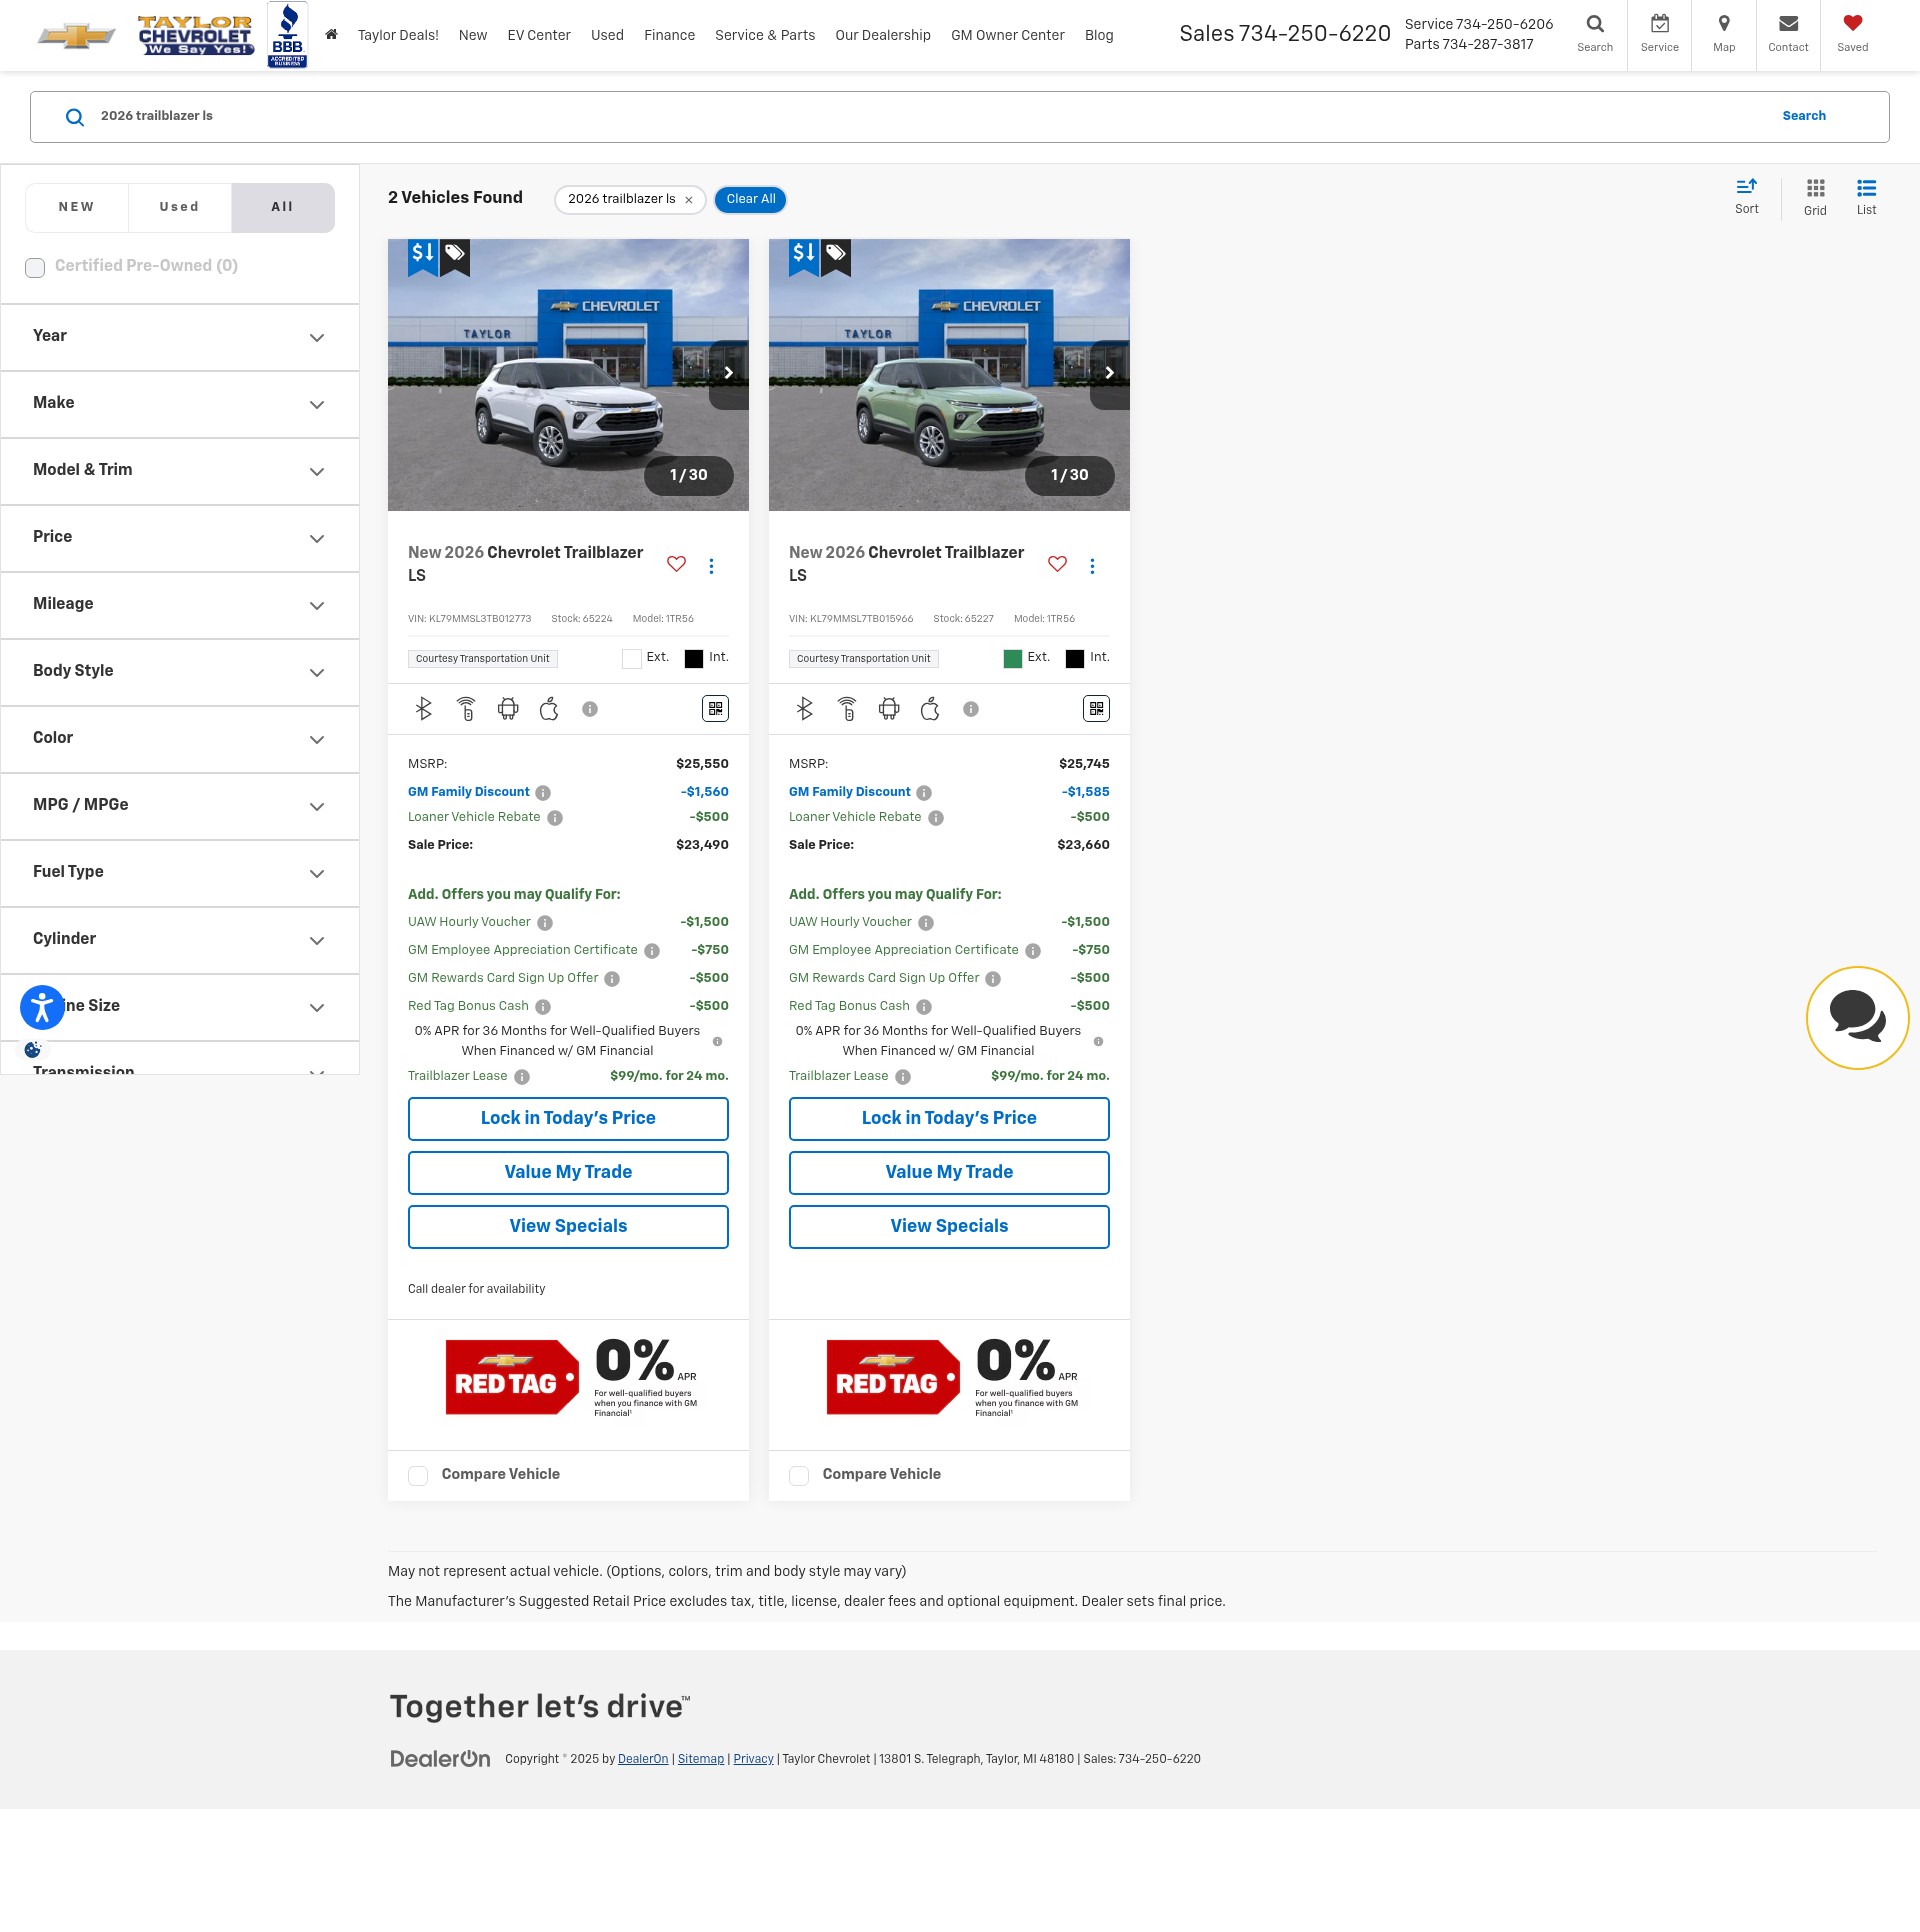Open the green Trailblazer photo

949,375
